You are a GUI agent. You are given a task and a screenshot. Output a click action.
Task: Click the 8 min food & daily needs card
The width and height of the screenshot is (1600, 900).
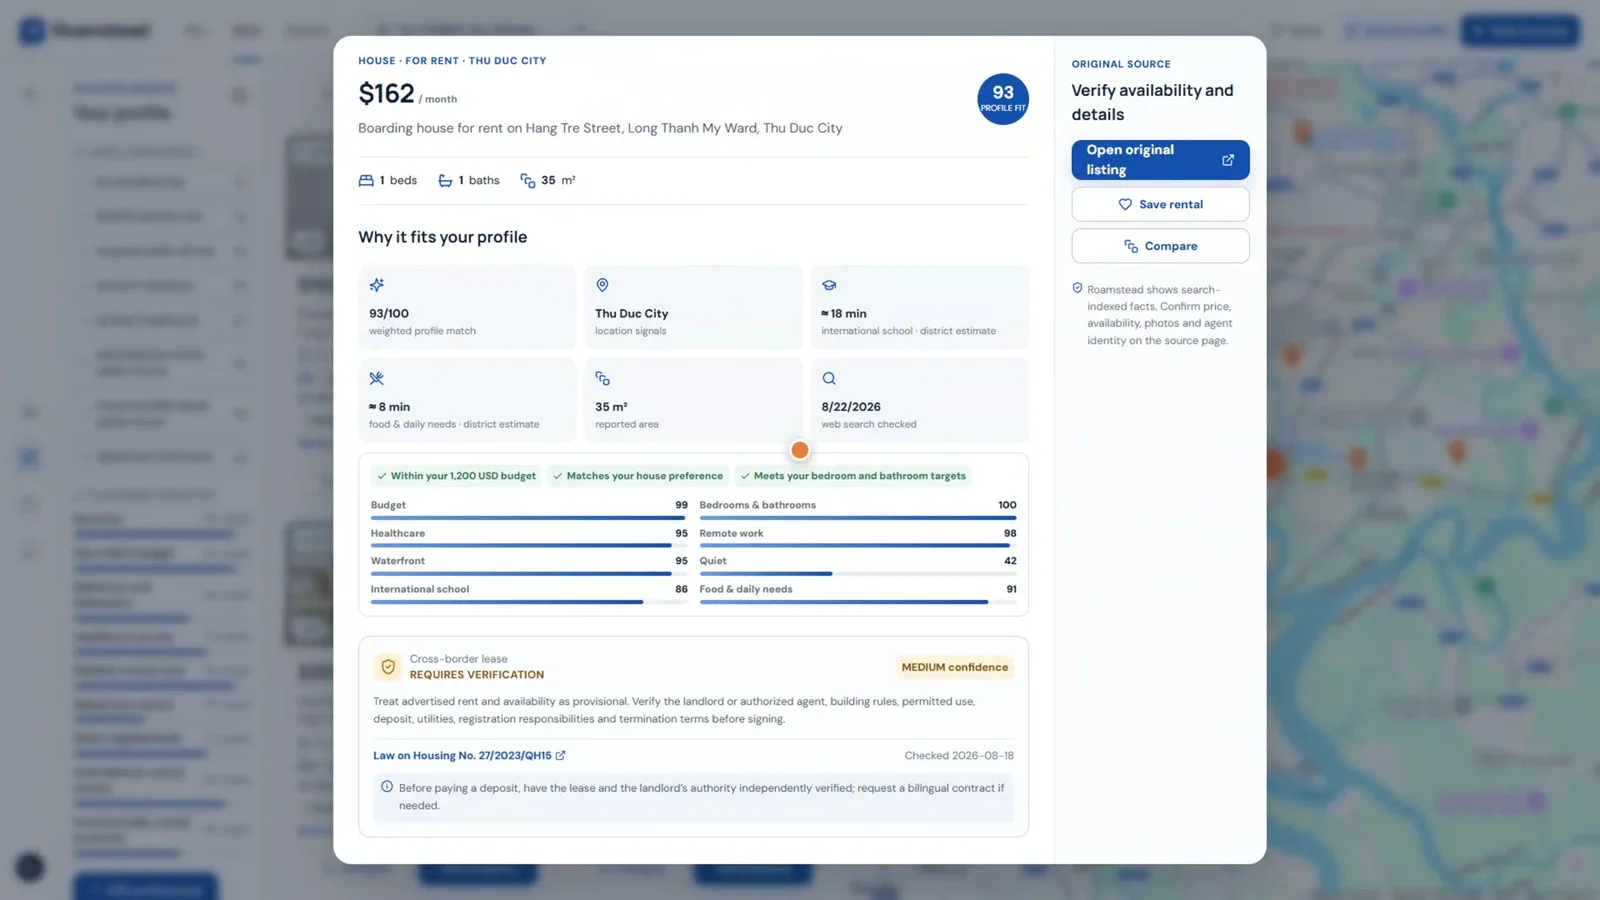point(467,400)
